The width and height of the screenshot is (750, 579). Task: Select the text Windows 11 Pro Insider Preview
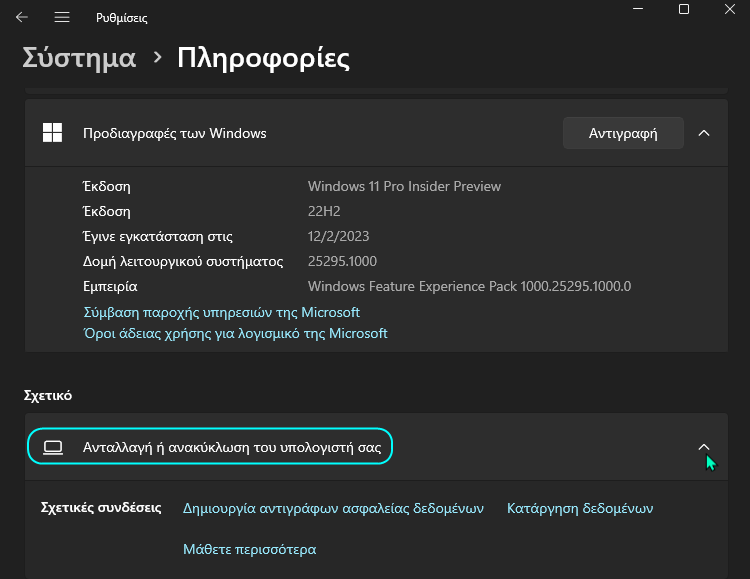pos(404,186)
